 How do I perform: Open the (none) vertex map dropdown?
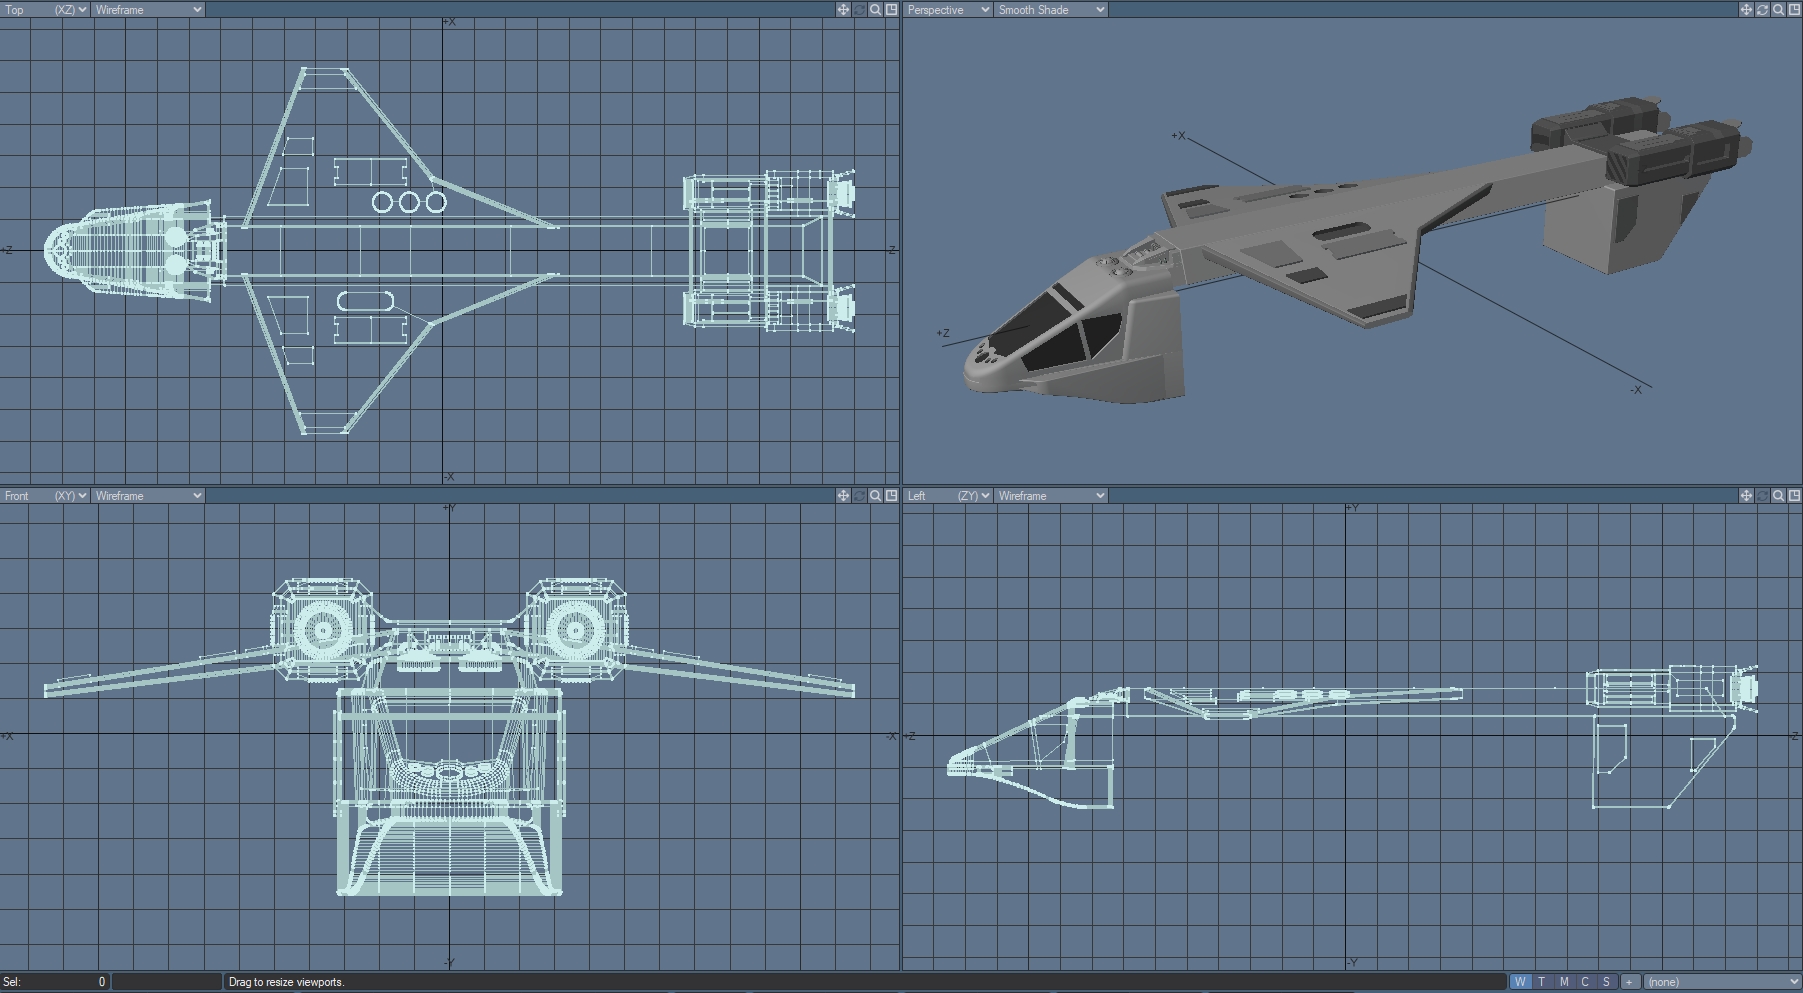tap(1722, 982)
